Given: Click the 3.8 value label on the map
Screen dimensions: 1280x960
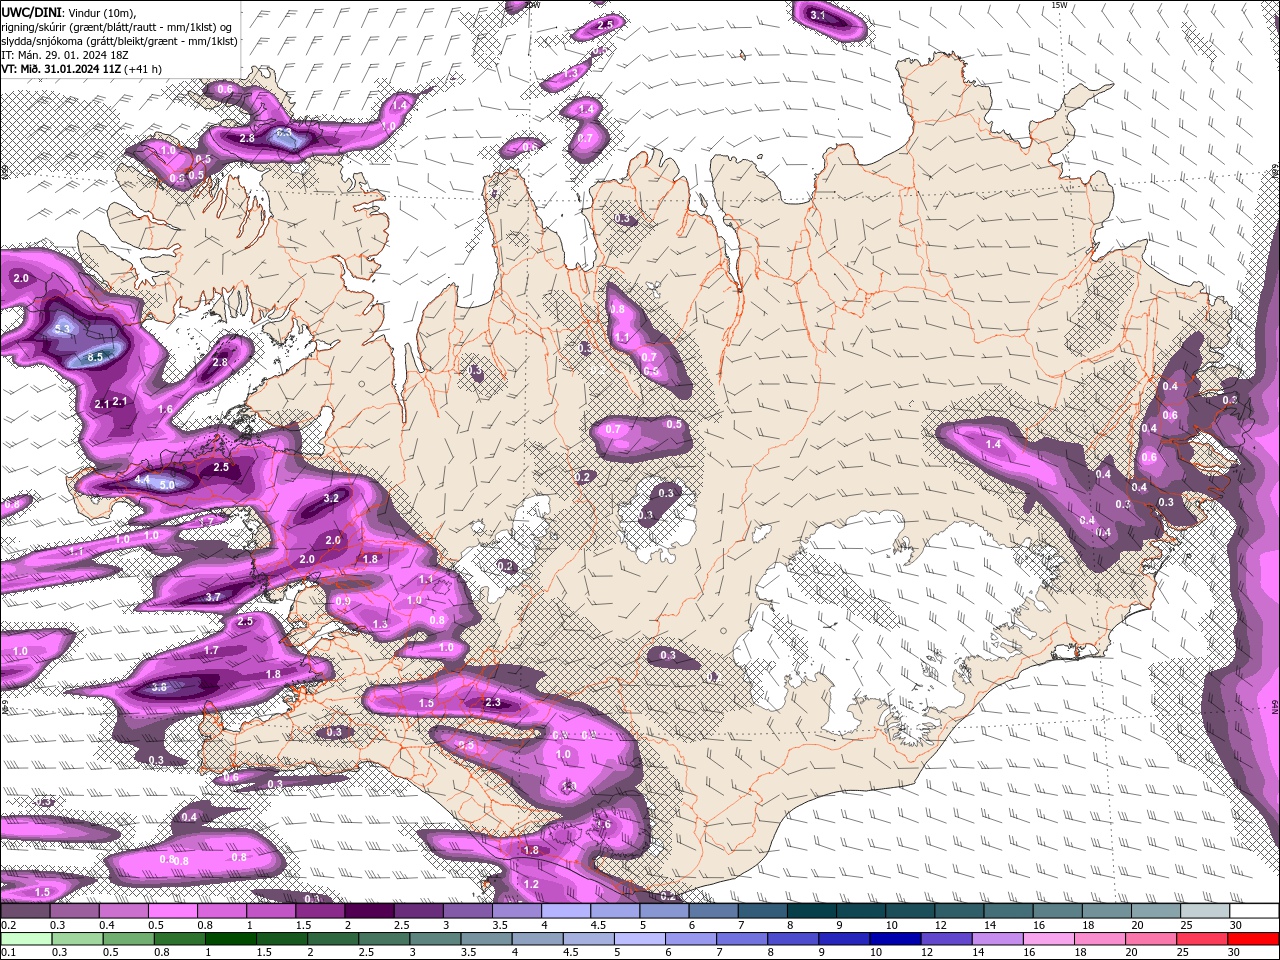Looking at the screenshot, I should pos(159,687).
